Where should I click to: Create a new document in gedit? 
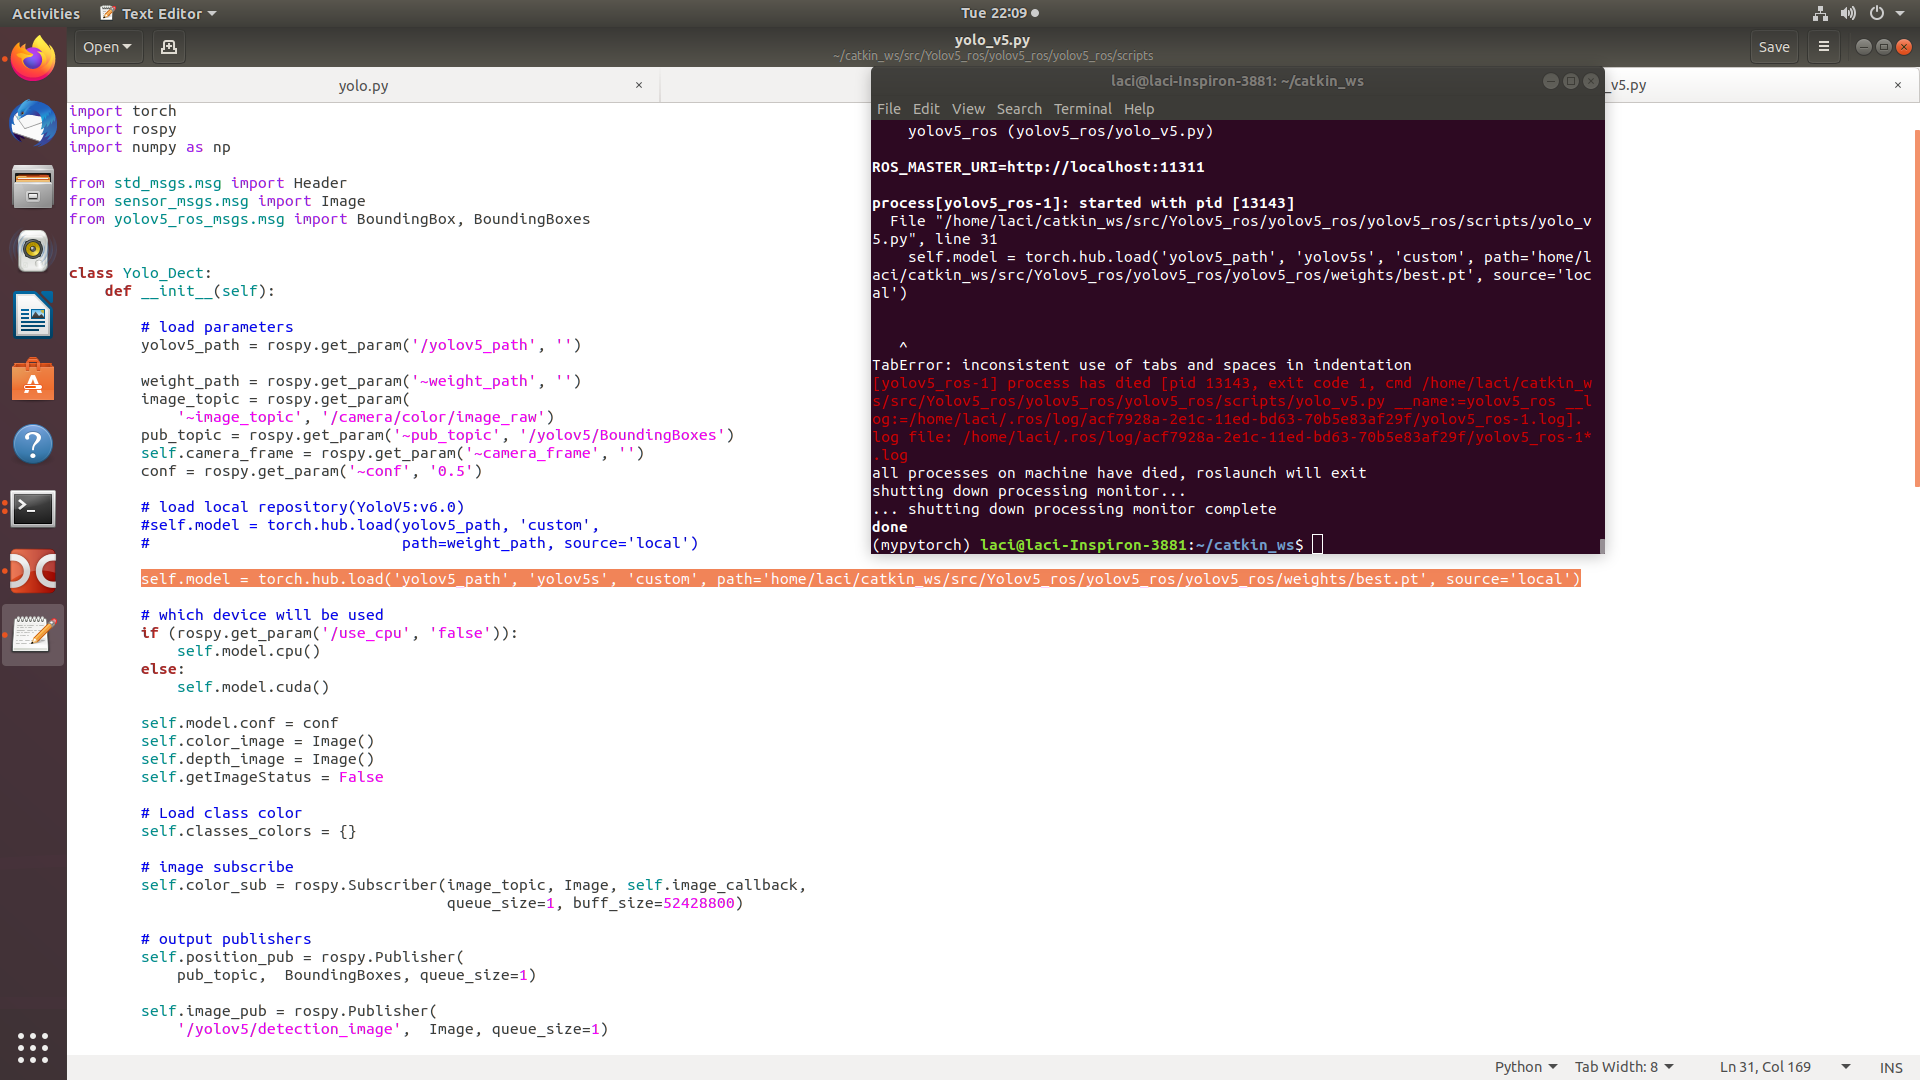[x=168, y=47]
